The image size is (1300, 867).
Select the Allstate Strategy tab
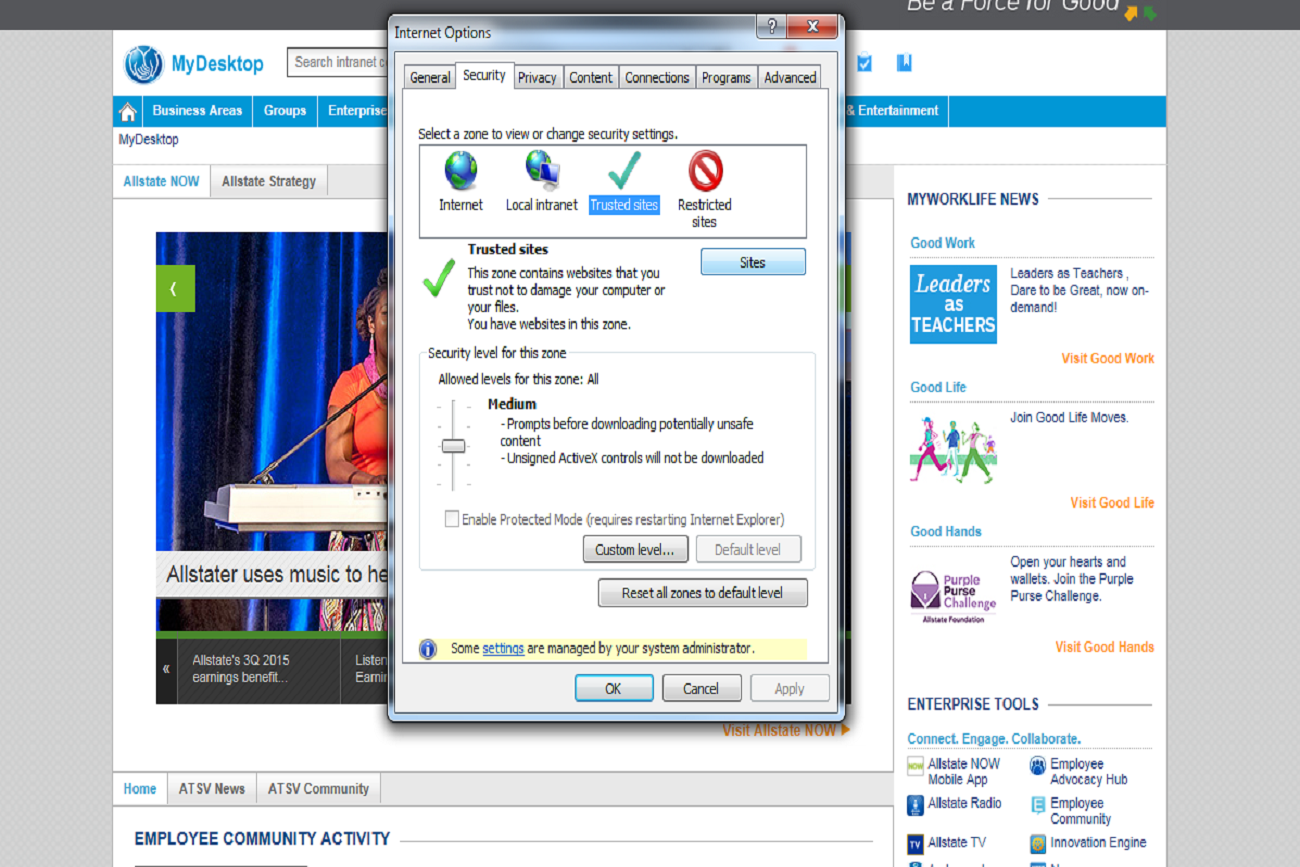tap(269, 181)
